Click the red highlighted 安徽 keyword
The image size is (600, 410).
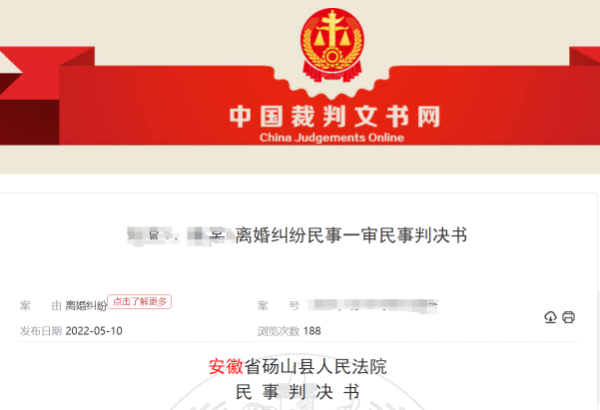[226, 366]
